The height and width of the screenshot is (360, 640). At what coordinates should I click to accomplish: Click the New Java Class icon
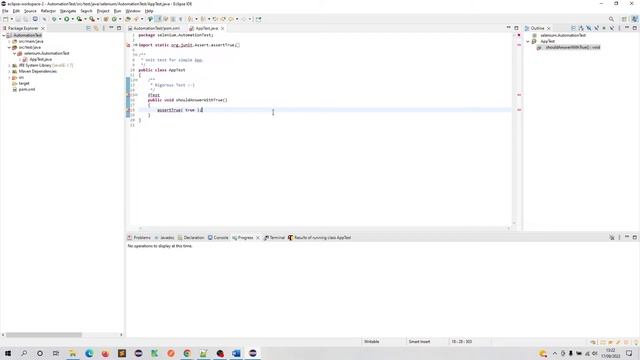pyautogui.click(x=114, y=19)
